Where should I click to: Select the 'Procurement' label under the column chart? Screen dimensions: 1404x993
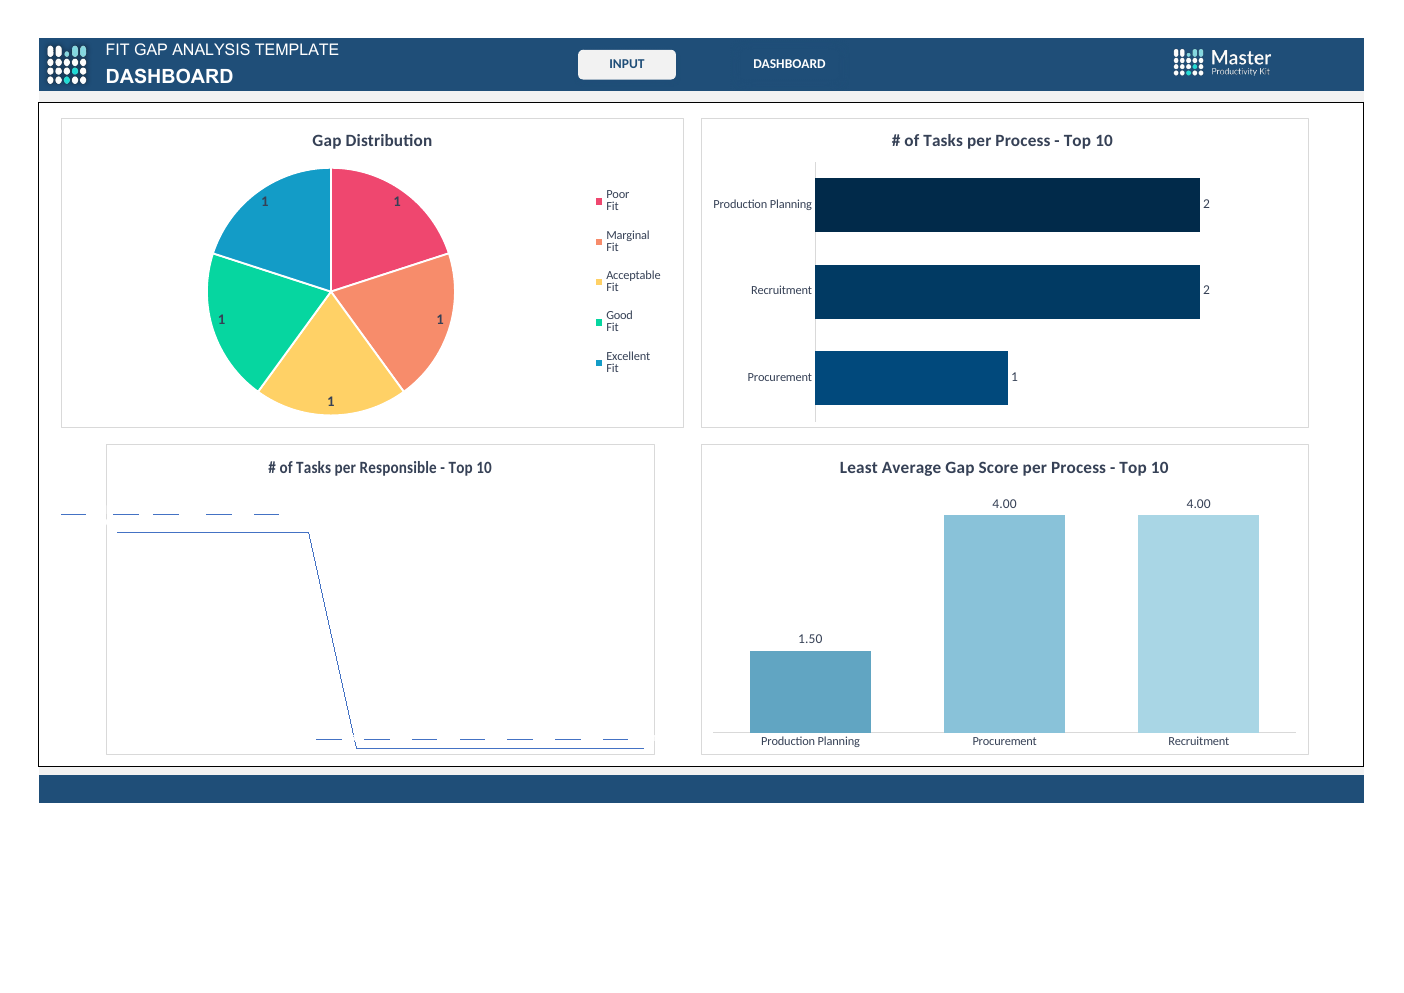coord(1004,741)
